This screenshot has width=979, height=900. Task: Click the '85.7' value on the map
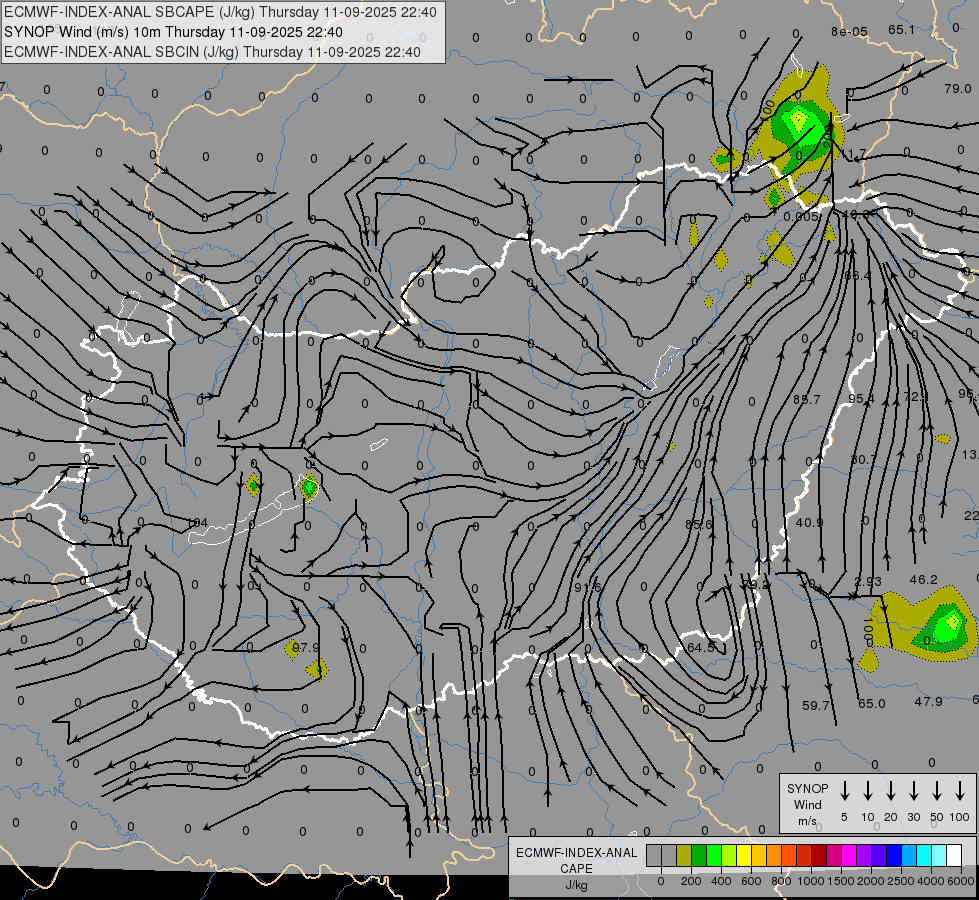[x=807, y=400]
